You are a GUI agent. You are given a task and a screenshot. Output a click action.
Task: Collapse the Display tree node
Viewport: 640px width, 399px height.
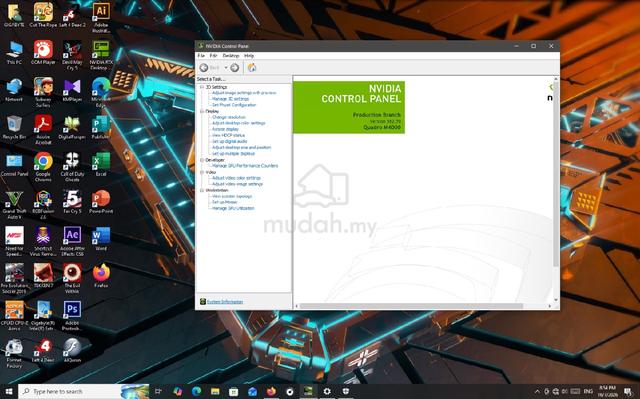tap(202, 111)
